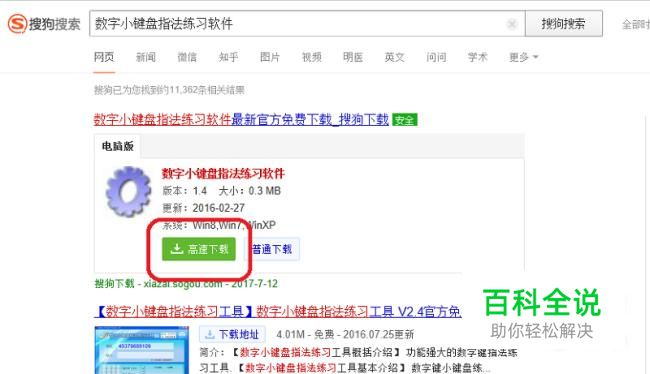This screenshot has height=374, width=650.
Task: Click the 普通下载 button
Action: tap(272, 249)
